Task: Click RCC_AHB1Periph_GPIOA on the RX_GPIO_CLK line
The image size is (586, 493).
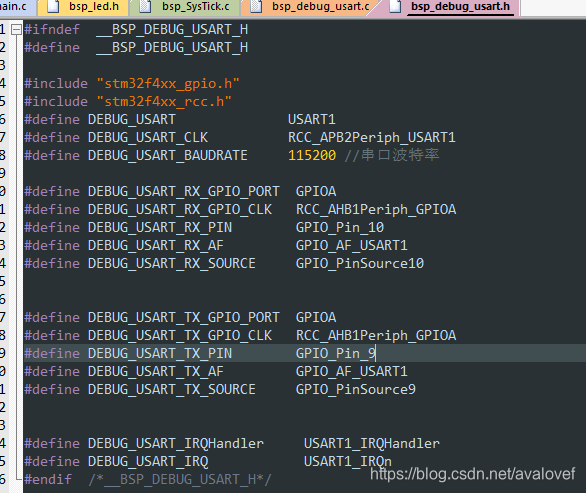Action: click(x=376, y=209)
